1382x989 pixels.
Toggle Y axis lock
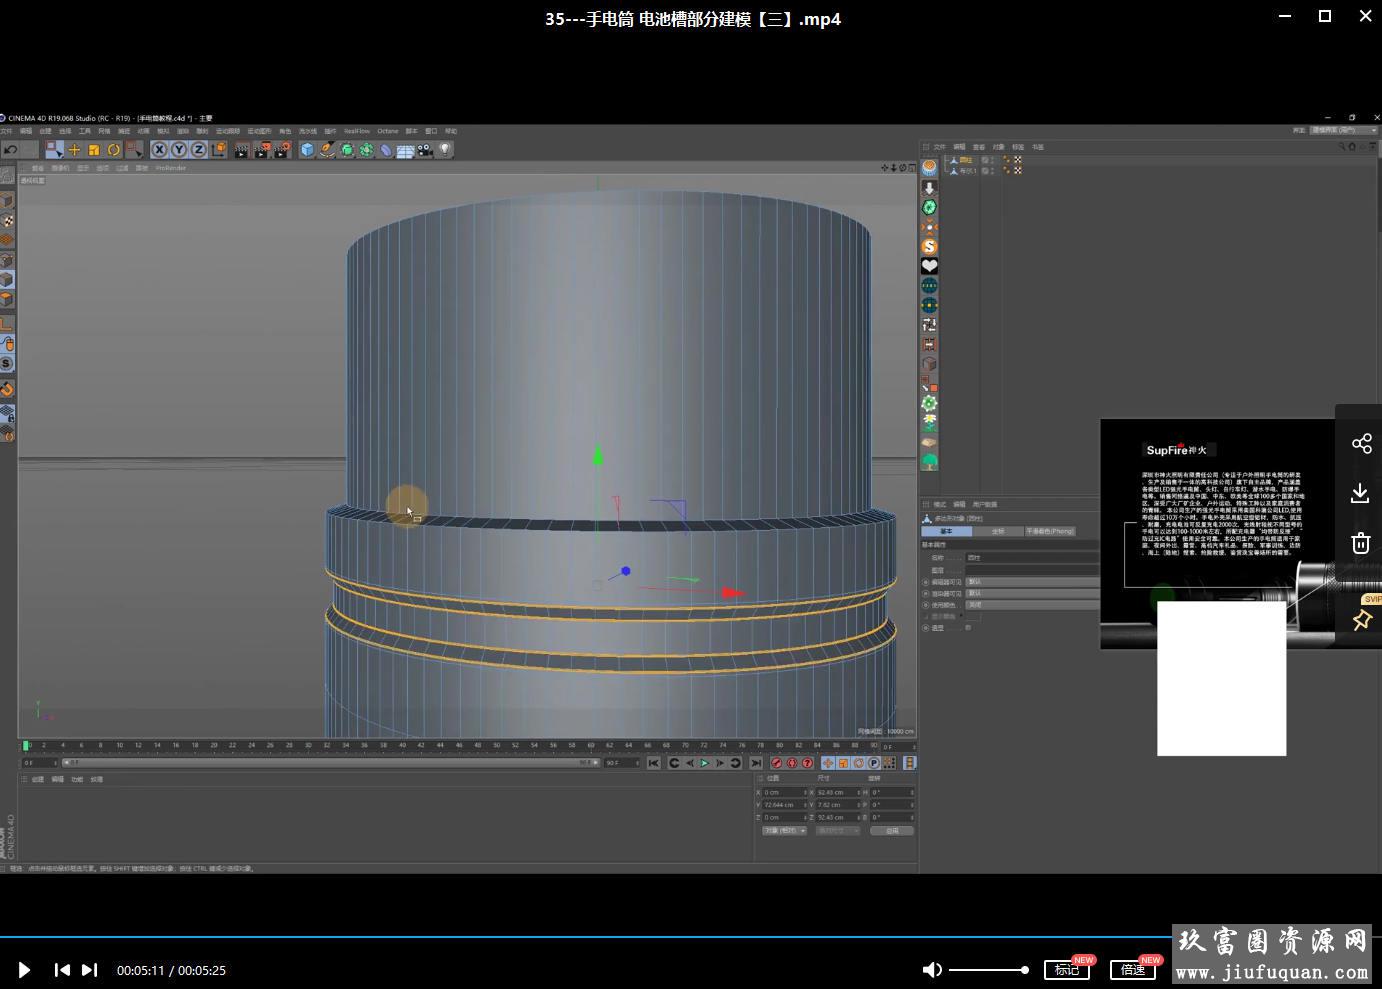pos(179,150)
